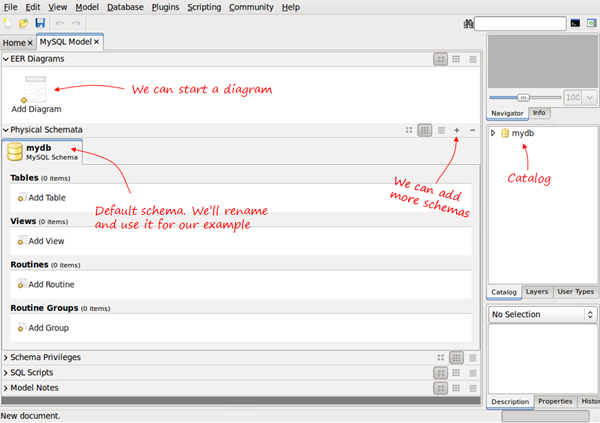Add a new schema with plus icon

[x=457, y=130]
